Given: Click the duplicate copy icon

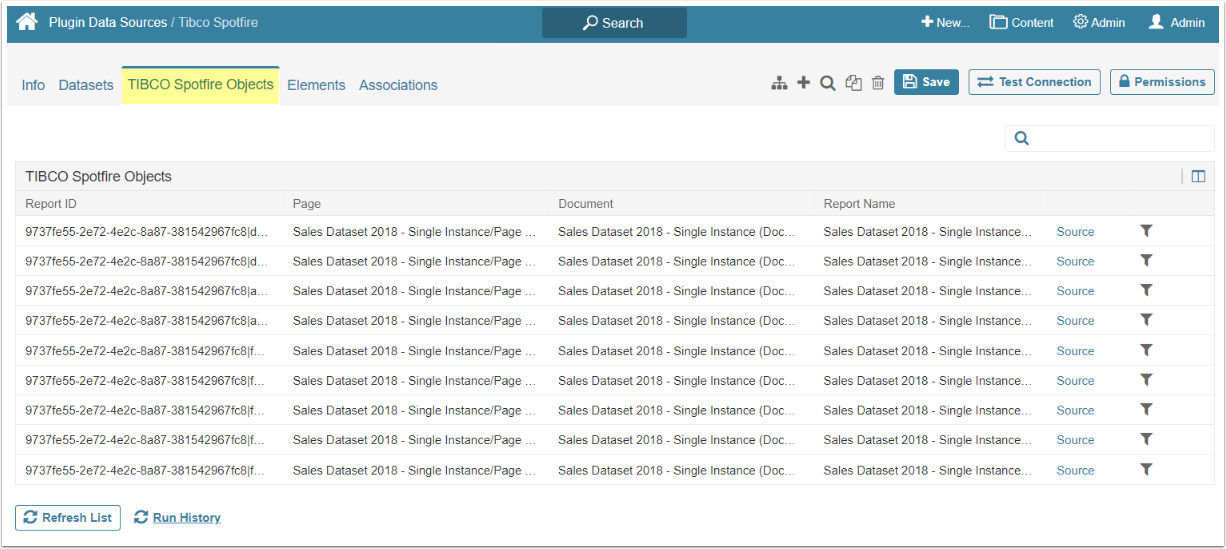Looking at the screenshot, I should [853, 83].
